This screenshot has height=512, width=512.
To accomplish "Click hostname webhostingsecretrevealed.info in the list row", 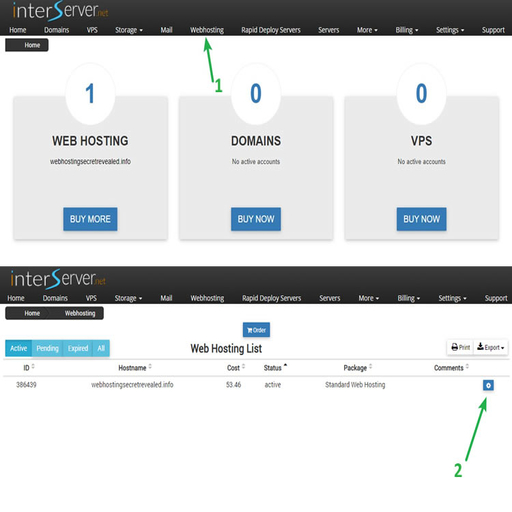I will click(x=132, y=385).
